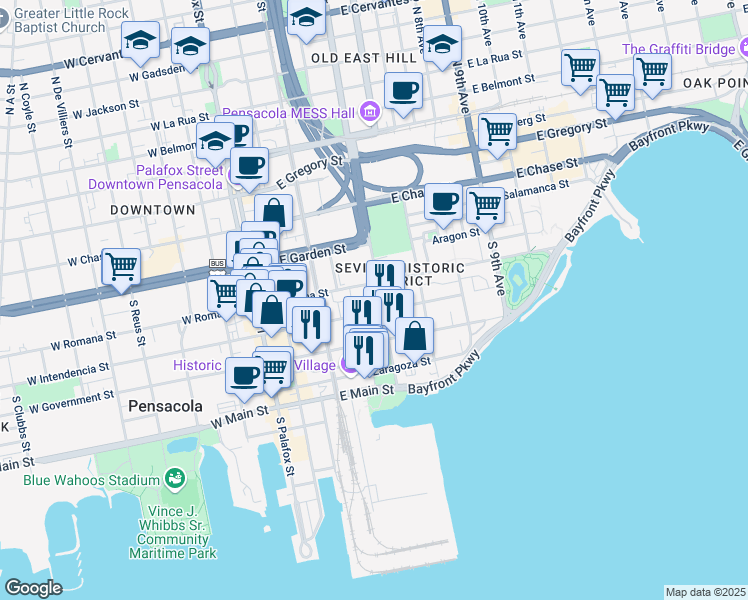Select the grocery cart marker on E Gregory St
Image resolution: width=748 pixels, height=600 pixels.
click(497, 133)
